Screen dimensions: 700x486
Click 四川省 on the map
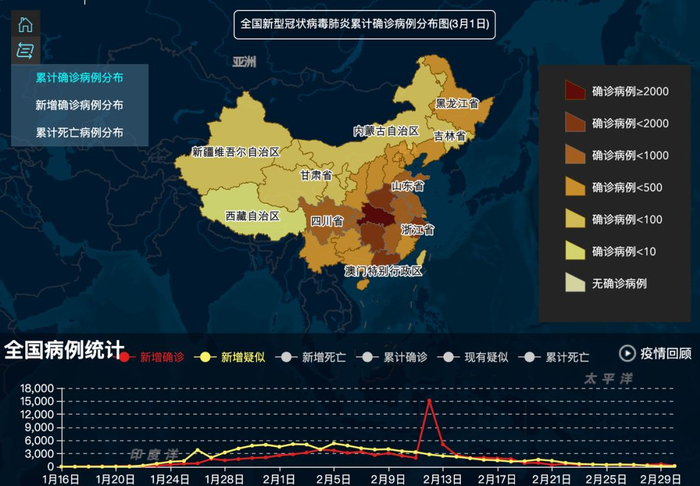click(327, 221)
